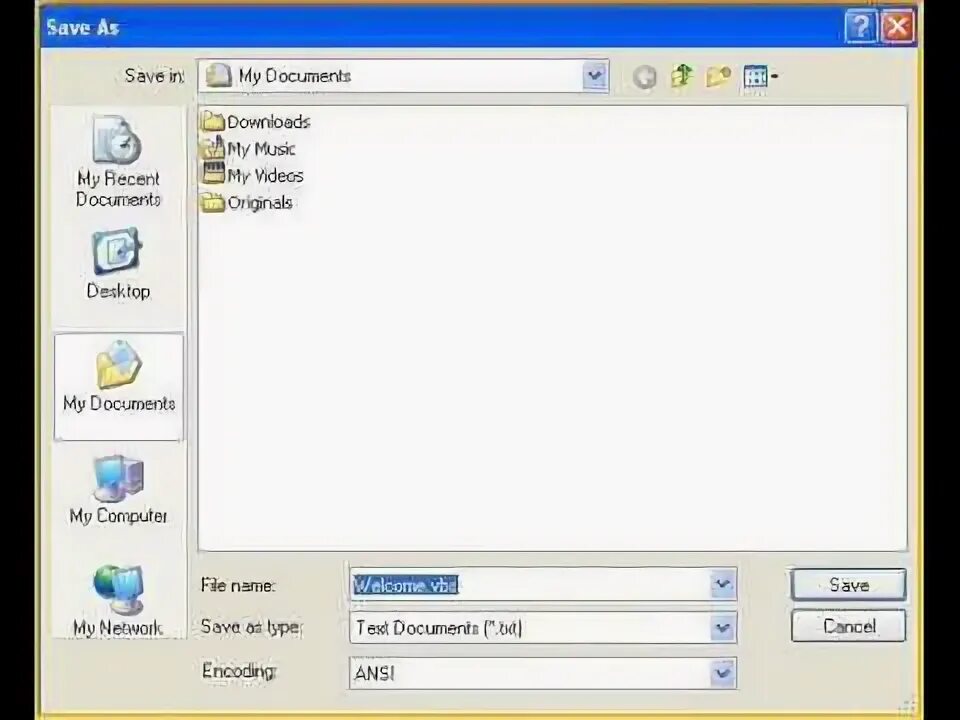960x720 pixels.
Task: Select the Downloads folder icon
Action: point(212,121)
